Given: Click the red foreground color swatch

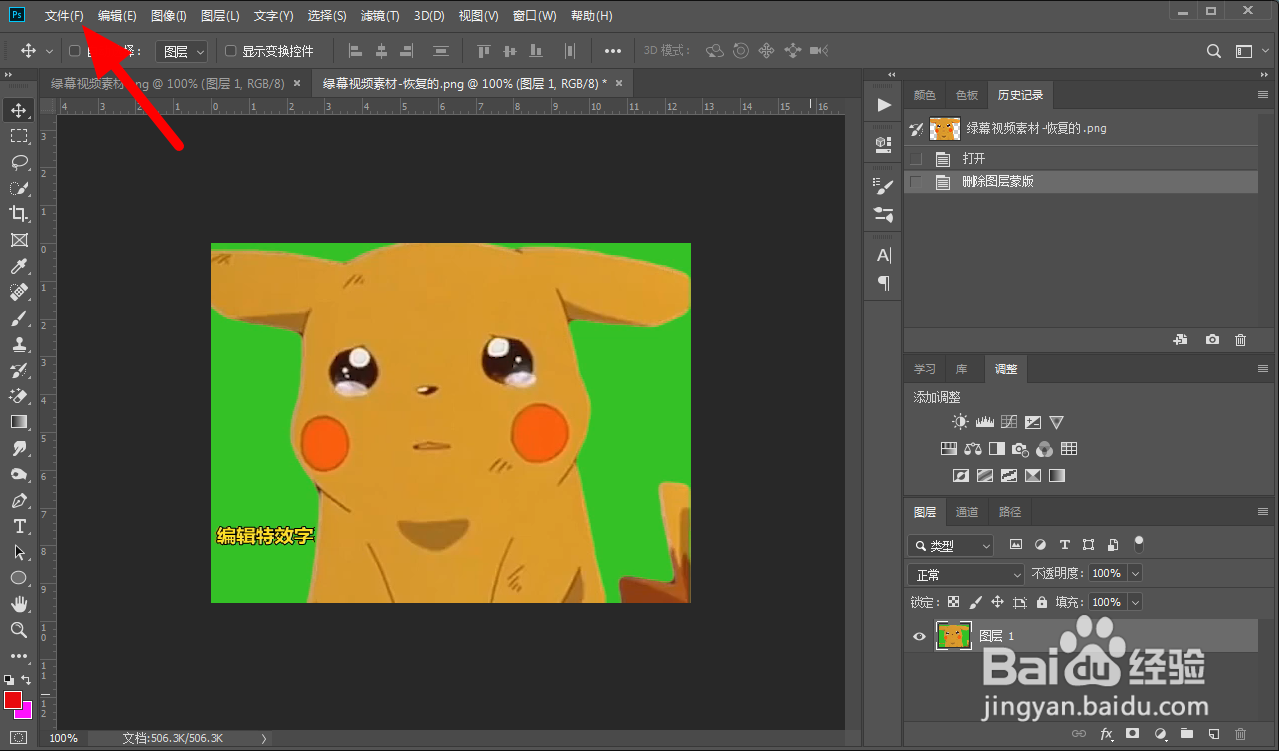Looking at the screenshot, I should pos(13,699).
